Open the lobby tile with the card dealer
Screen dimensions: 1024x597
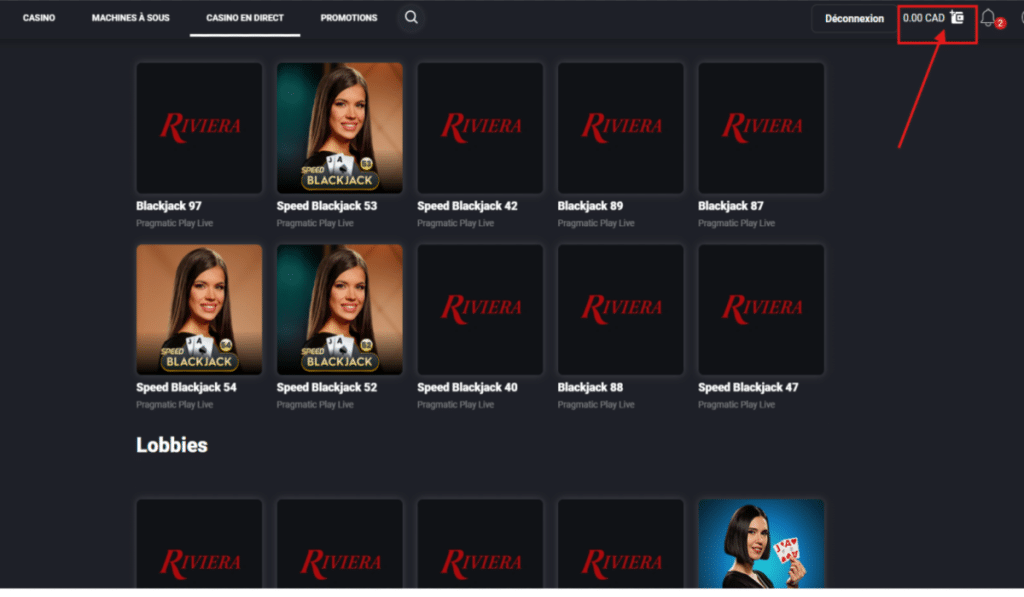761,543
